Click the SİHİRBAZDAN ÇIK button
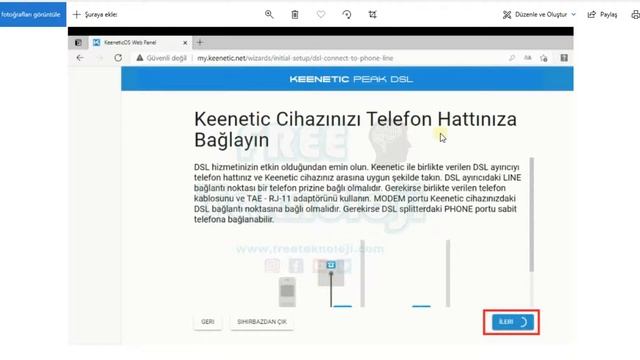 pyautogui.click(x=262, y=322)
